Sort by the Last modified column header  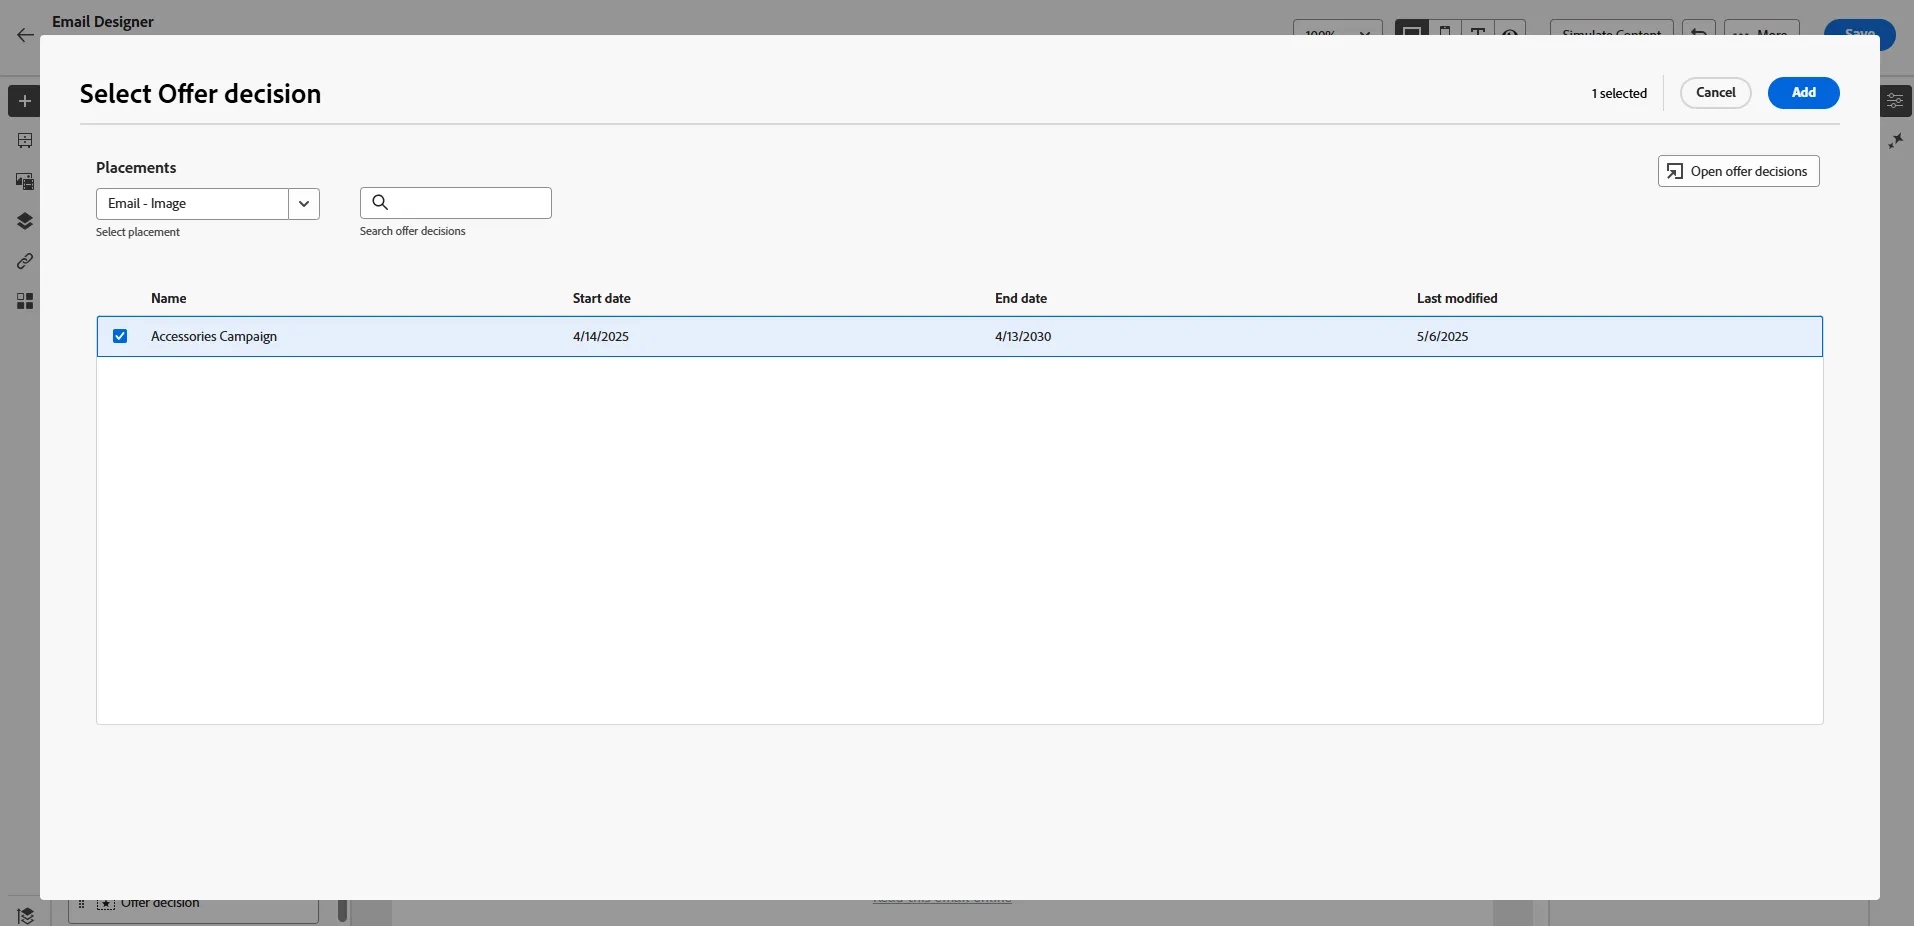pos(1456,298)
